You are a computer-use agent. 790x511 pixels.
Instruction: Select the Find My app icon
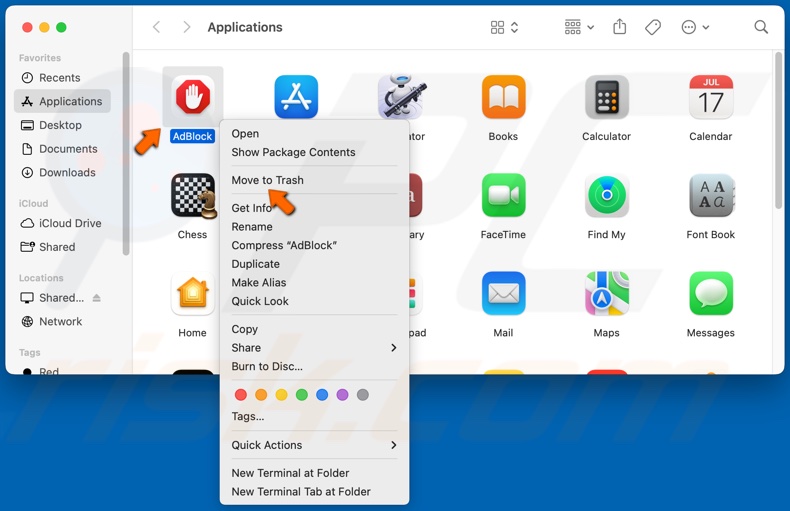606,196
